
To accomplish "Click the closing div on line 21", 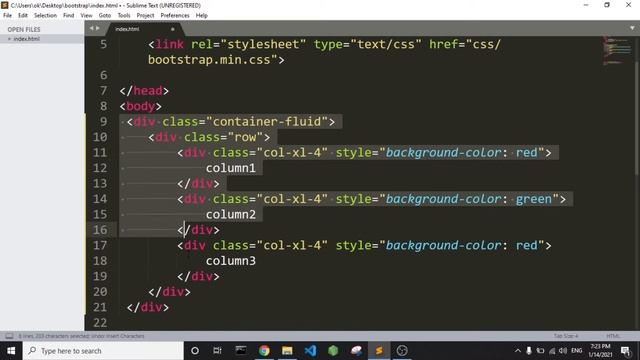I will [148, 307].
